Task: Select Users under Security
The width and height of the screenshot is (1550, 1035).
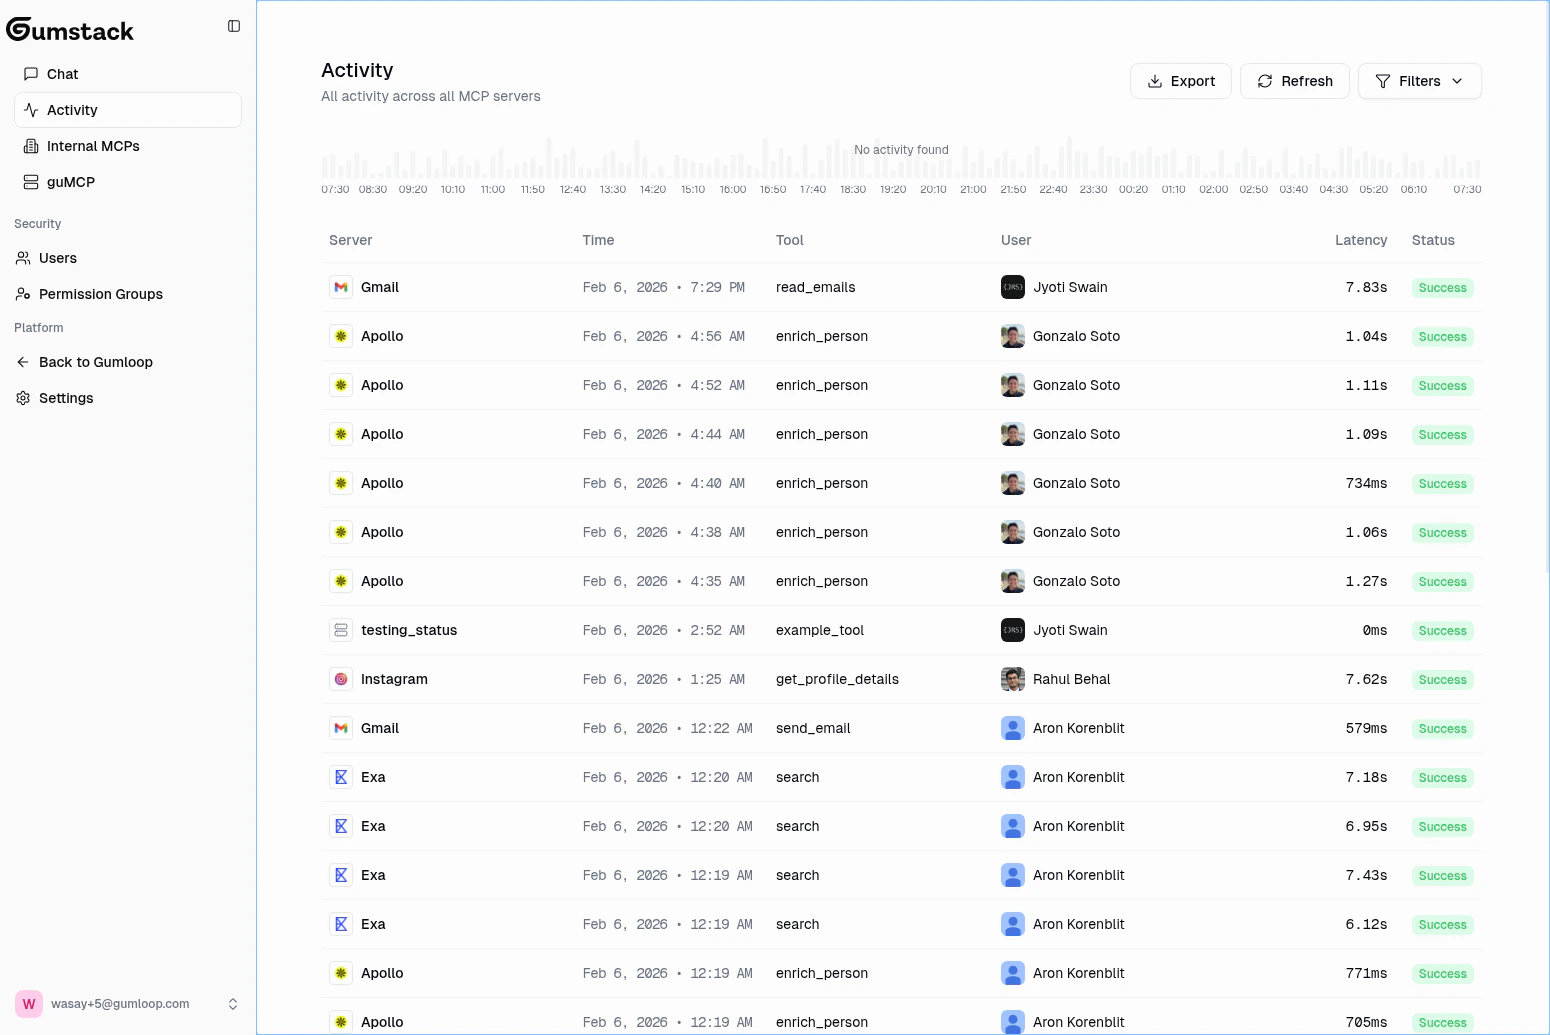Action: [x=57, y=258]
